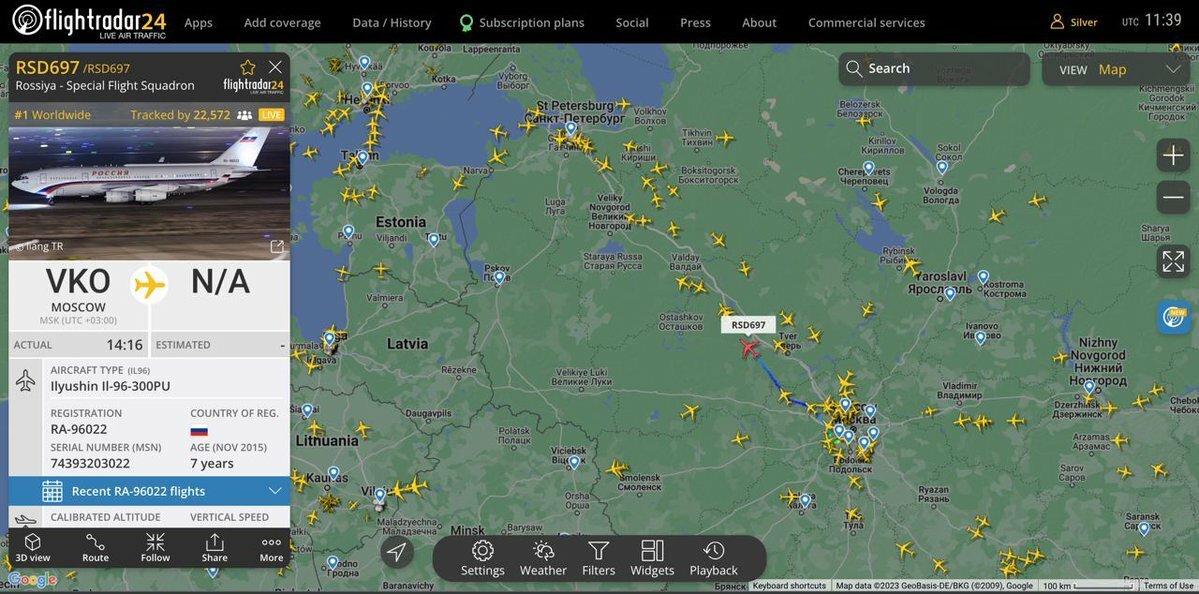Open flight Filters

[x=599, y=558]
